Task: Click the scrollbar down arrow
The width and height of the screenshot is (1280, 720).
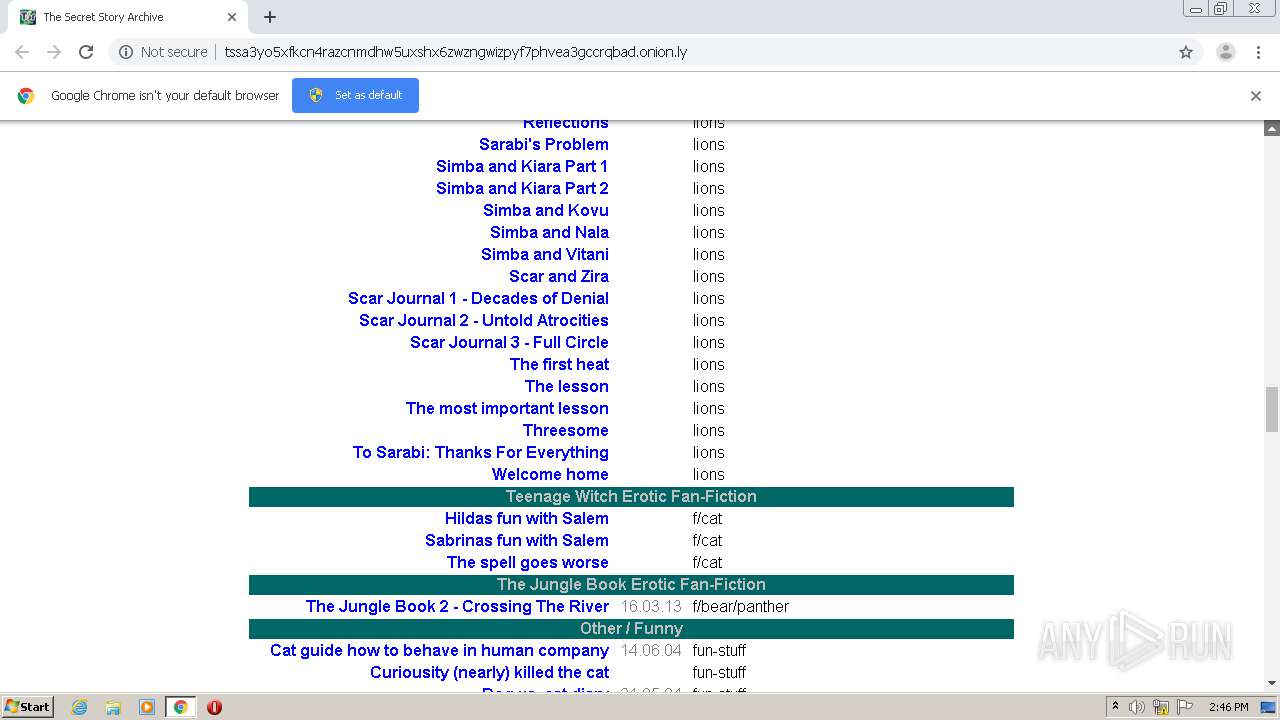Action: [1272, 683]
